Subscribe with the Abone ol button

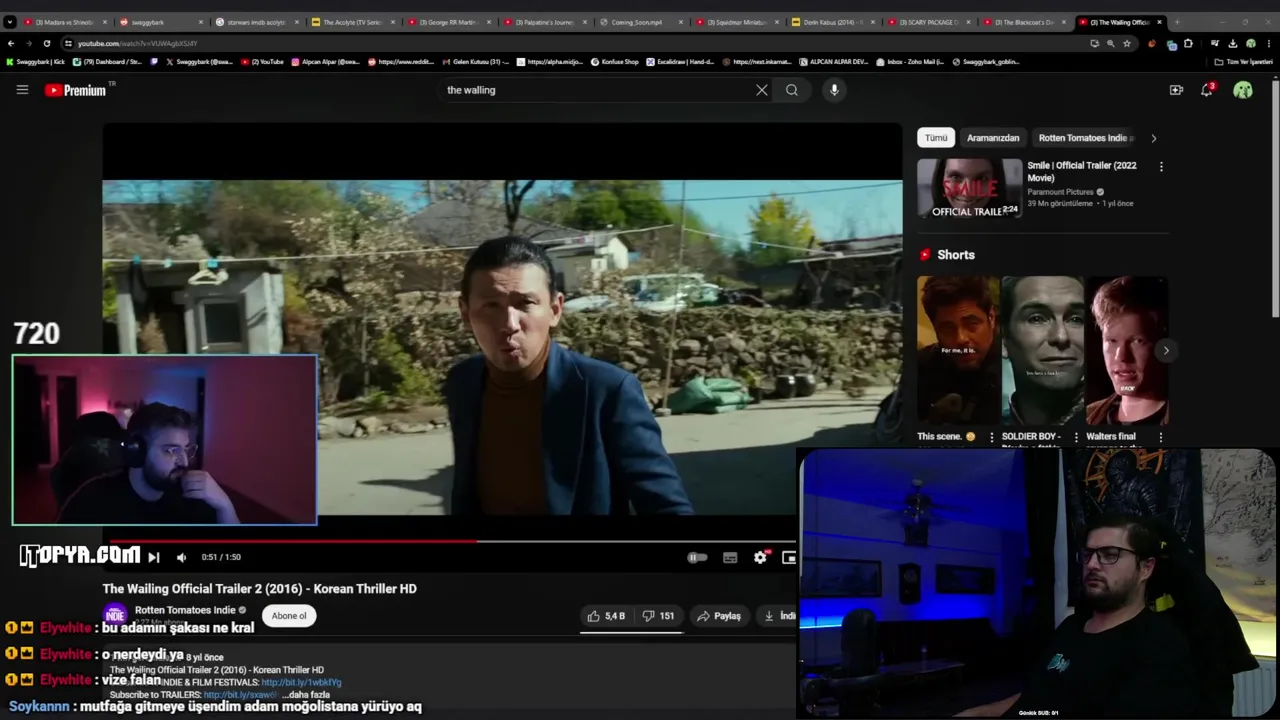pyautogui.click(x=289, y=616)
